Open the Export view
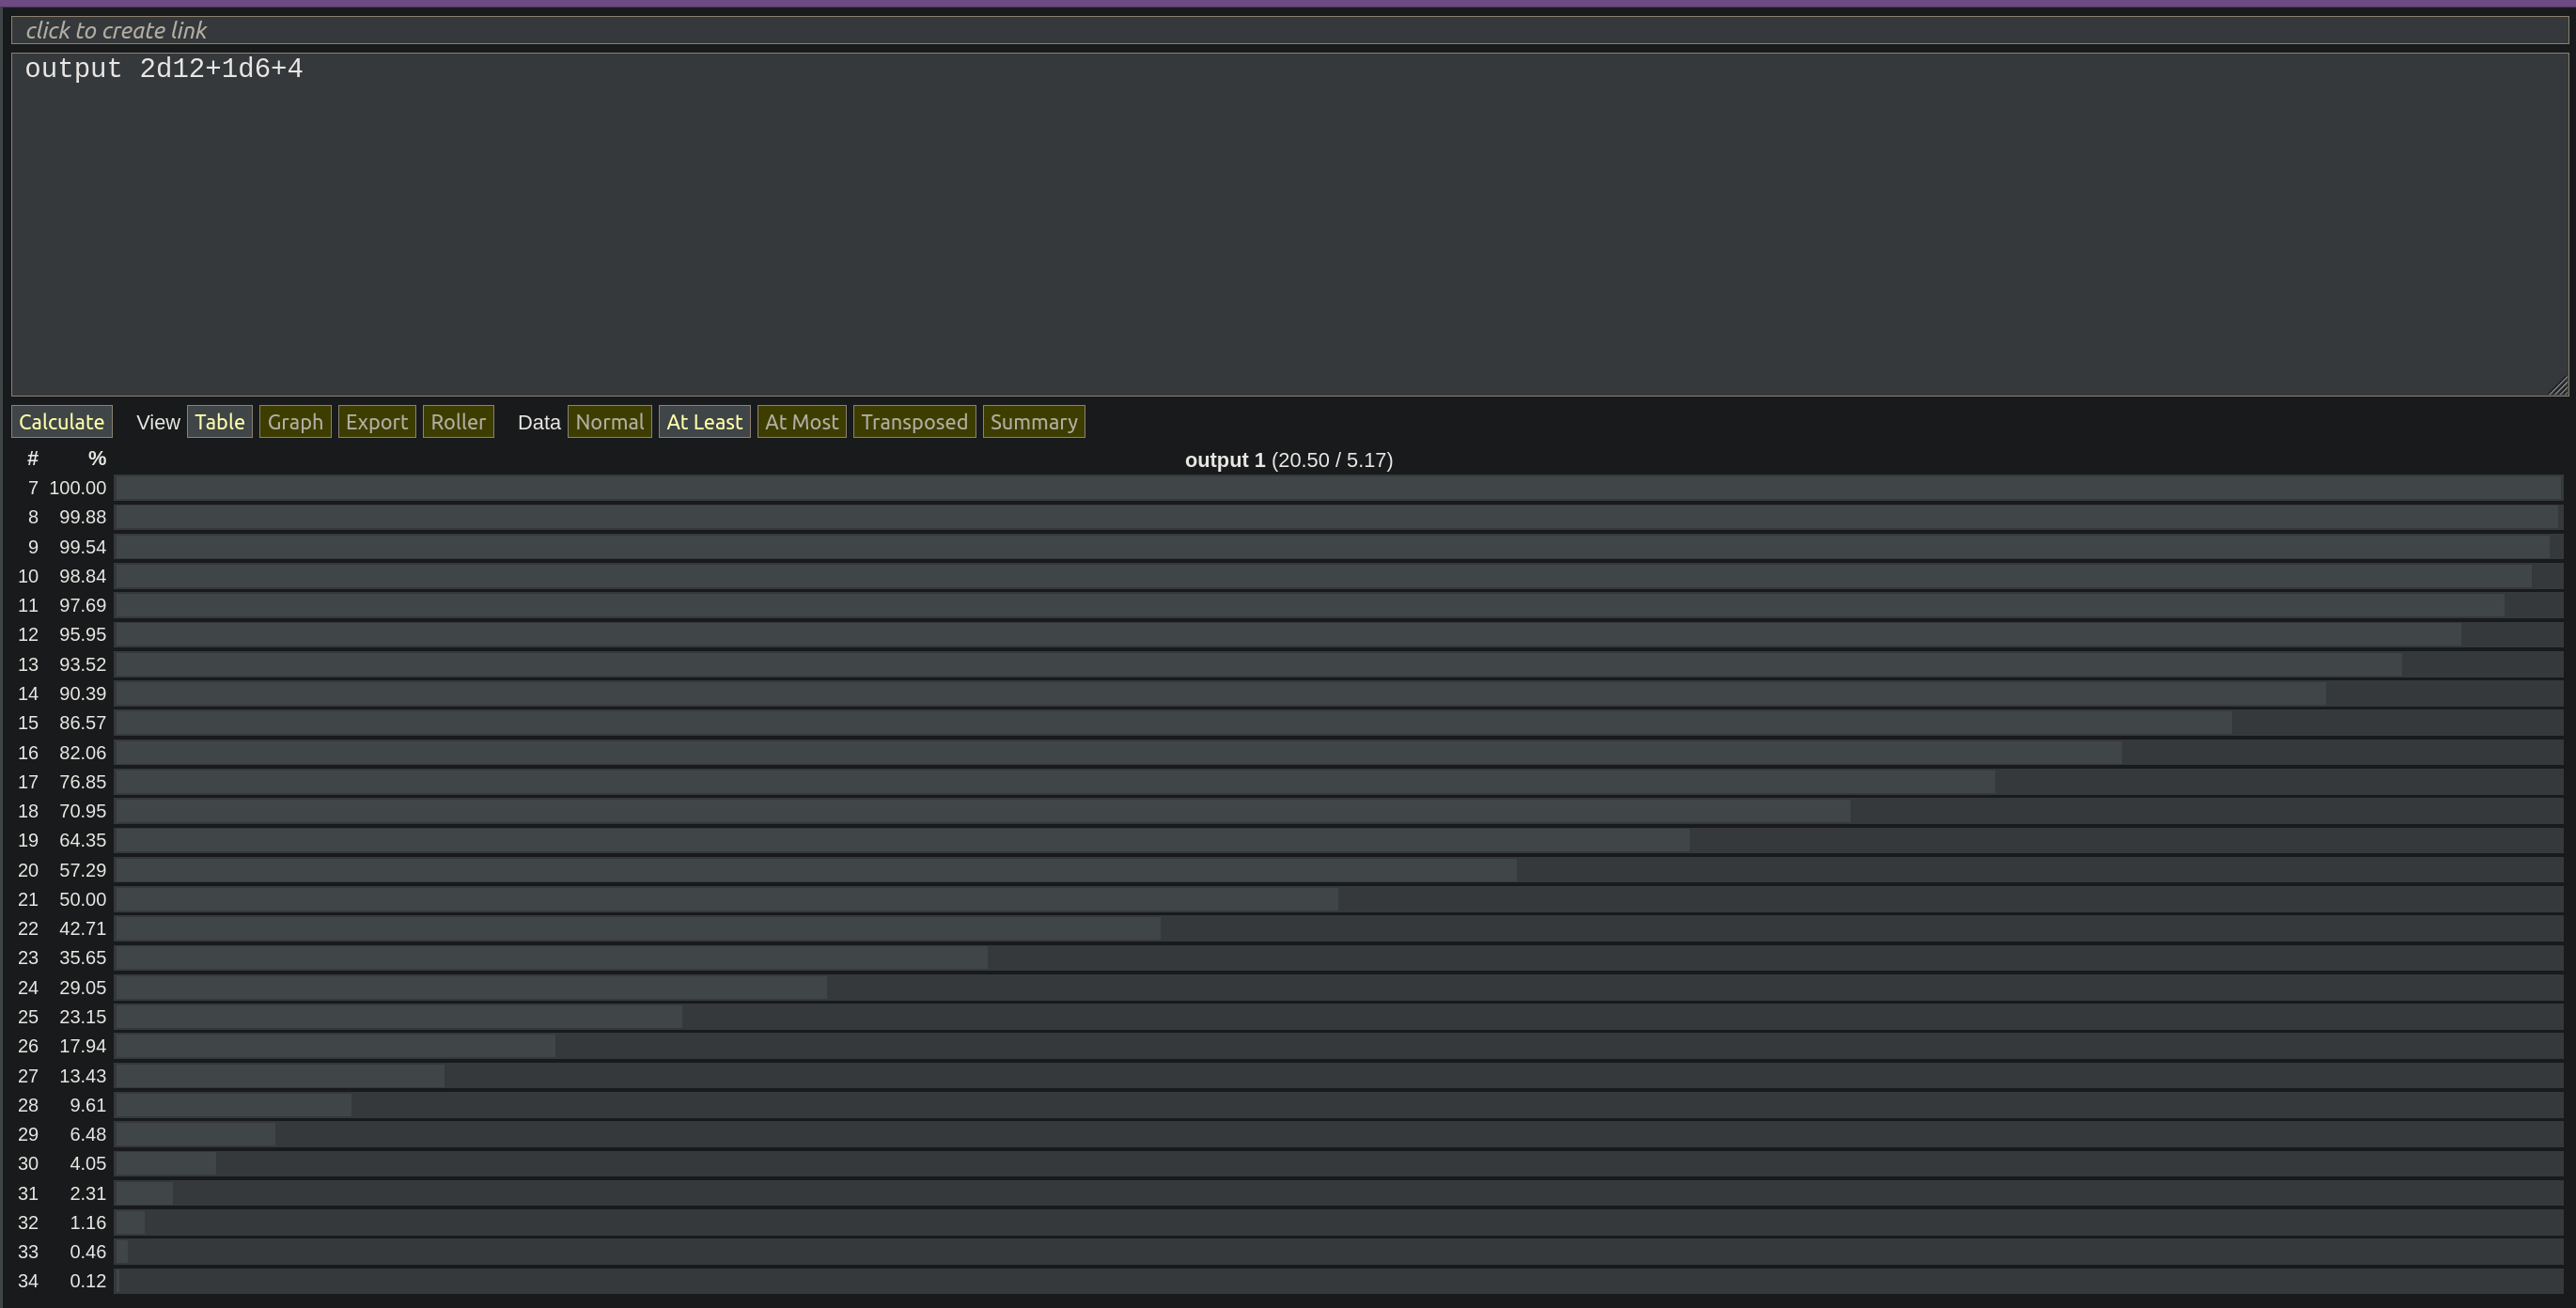This screenshot has height=1308, width=2576. (x=376, y=422)
